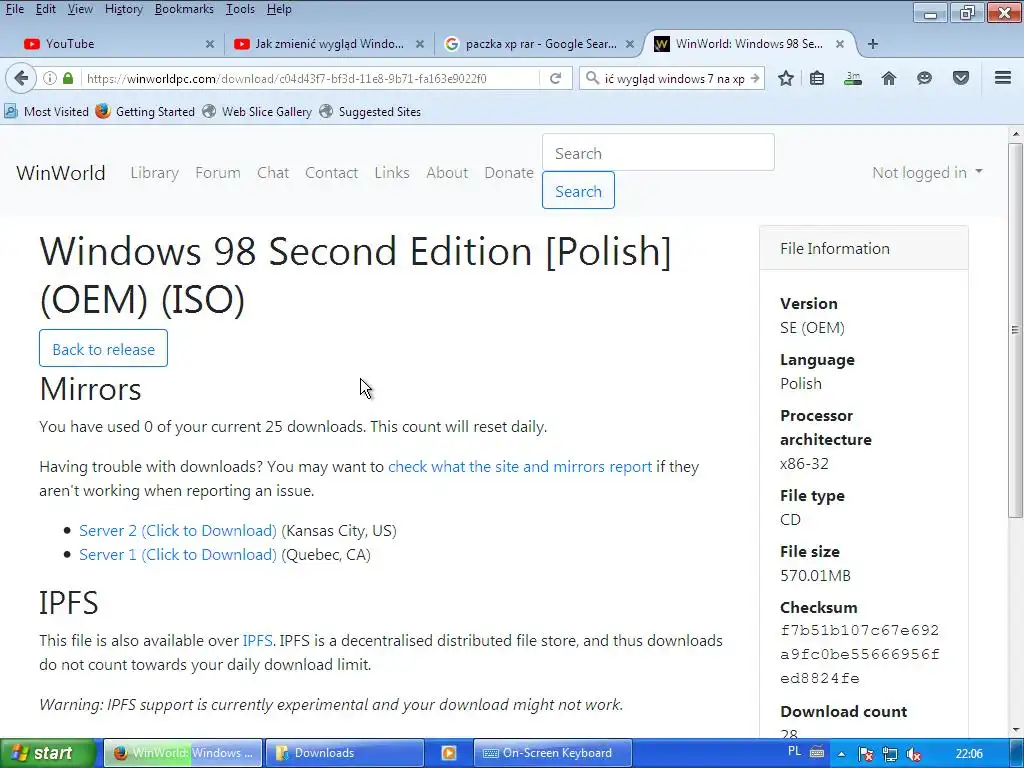The width and height of the screenshot is (1024, 768).
Task: Show bookmarks list icon
Action: coord(817,78)
